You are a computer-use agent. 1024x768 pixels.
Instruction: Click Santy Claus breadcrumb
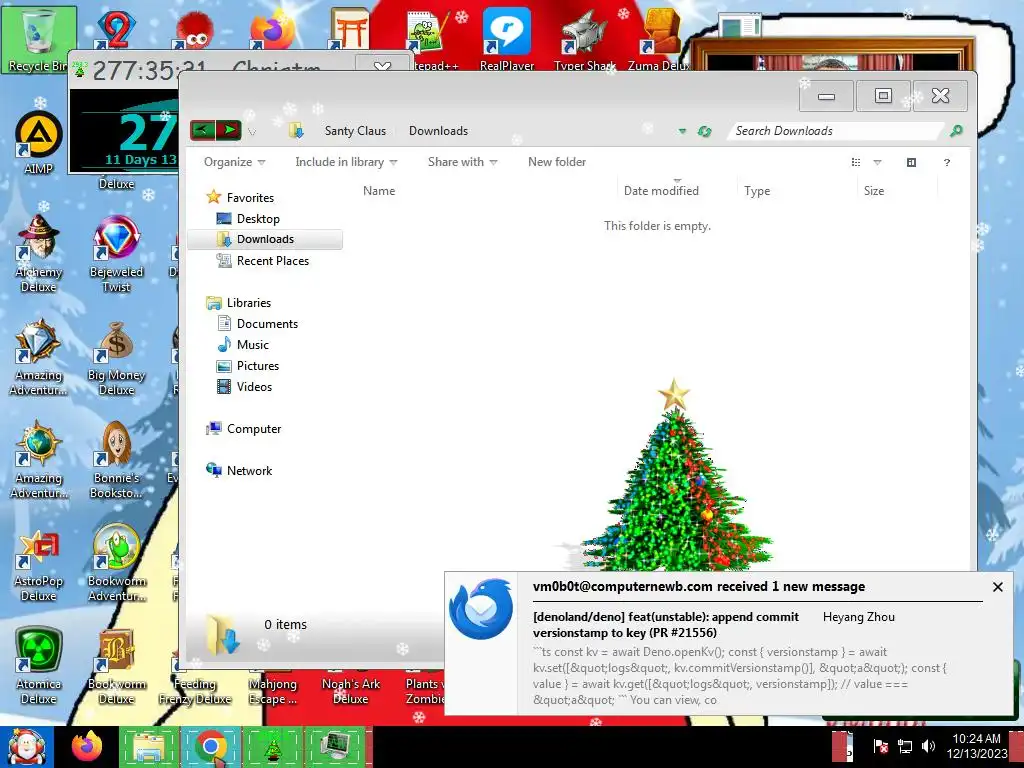pos(355,131)
